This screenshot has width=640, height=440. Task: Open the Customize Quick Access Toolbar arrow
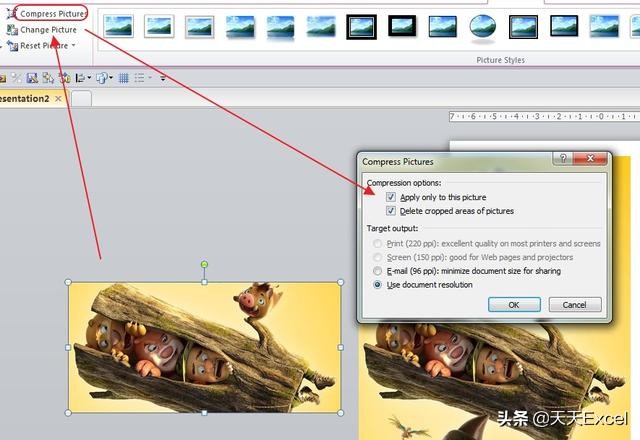(x=163, y=78)
